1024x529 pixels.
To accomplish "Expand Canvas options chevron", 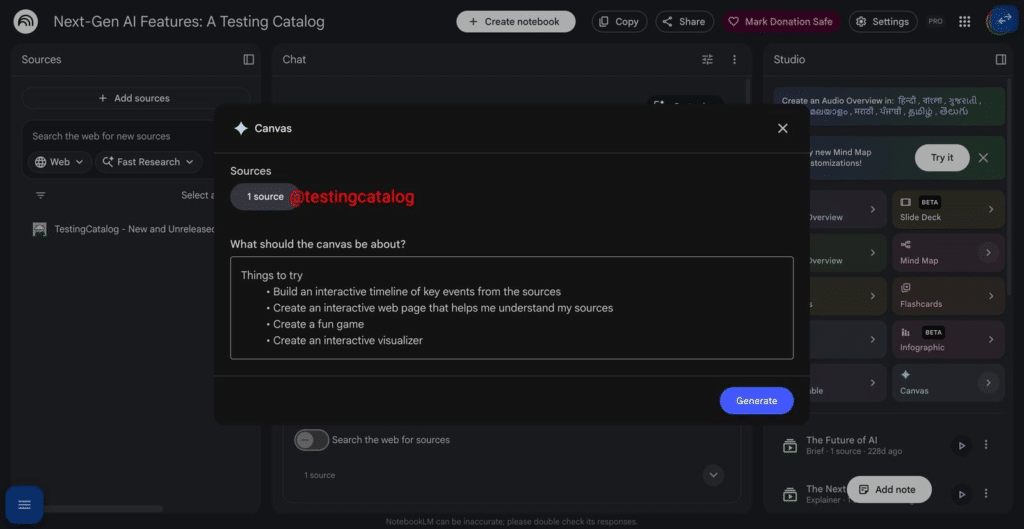I will 988,383.
